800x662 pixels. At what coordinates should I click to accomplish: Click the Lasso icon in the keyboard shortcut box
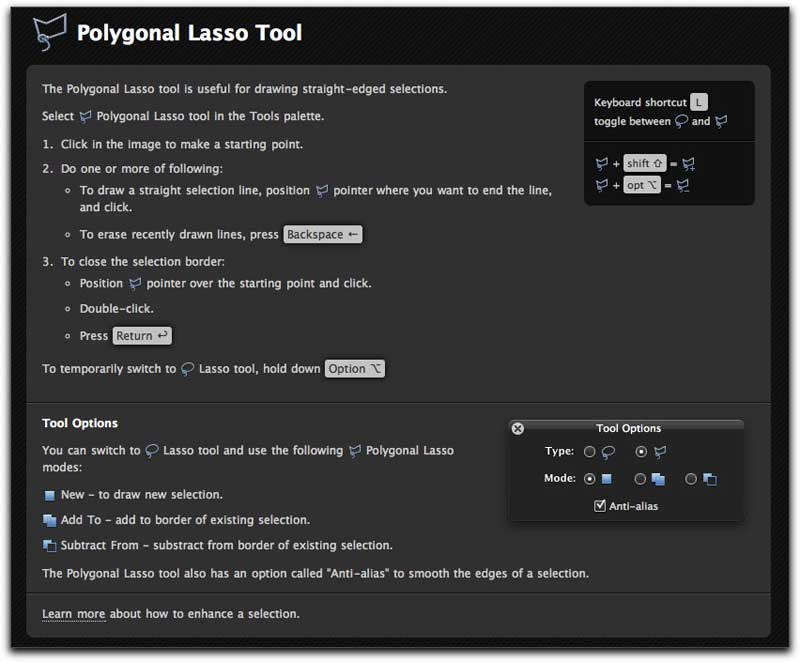pyautogui.click(x=681, y=121)
